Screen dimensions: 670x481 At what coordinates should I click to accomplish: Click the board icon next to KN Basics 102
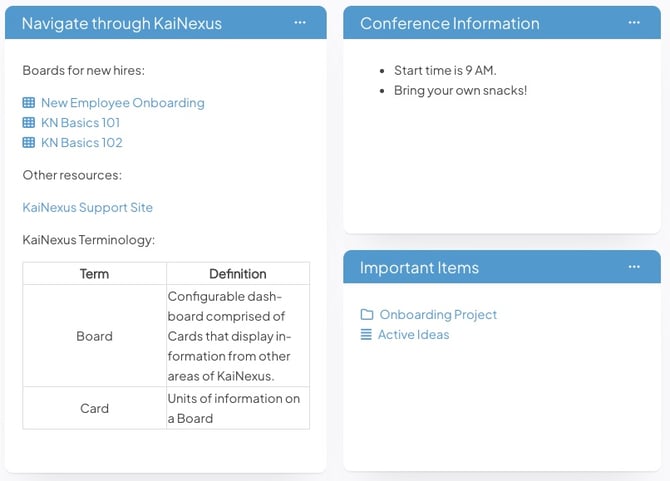click(x=28, y=143)
